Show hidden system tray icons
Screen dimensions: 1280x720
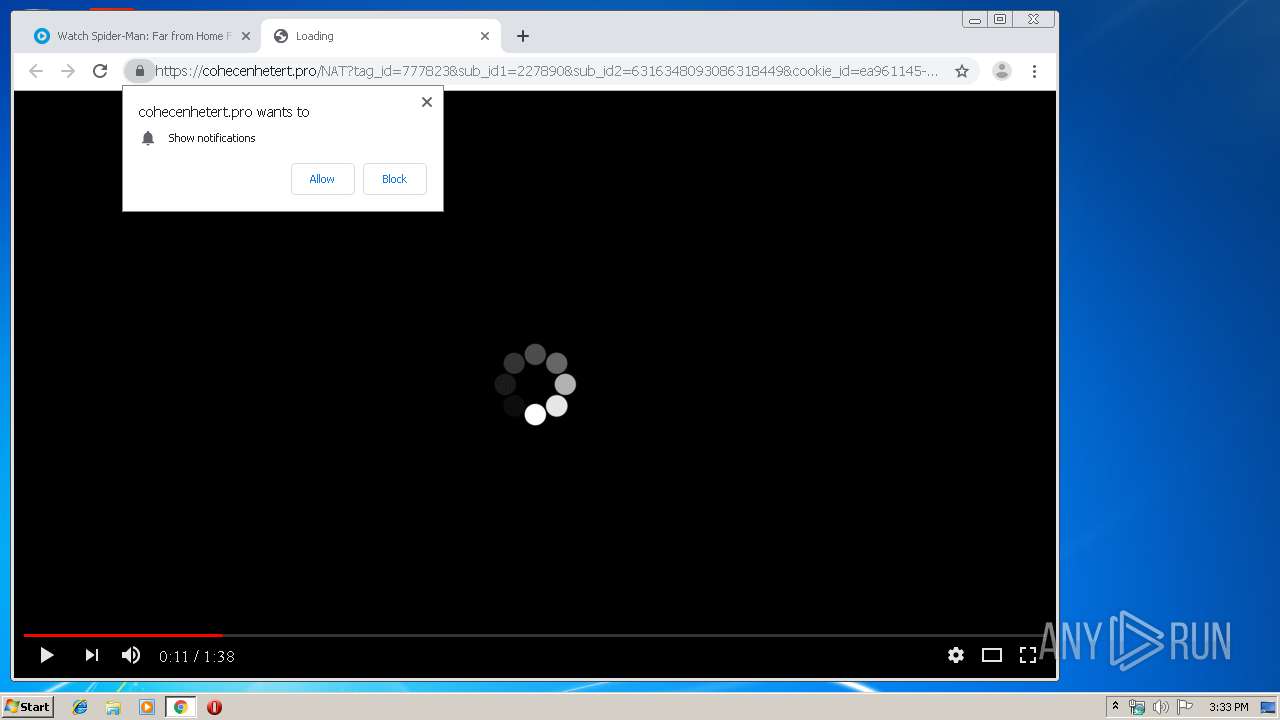pos(1115,707)
